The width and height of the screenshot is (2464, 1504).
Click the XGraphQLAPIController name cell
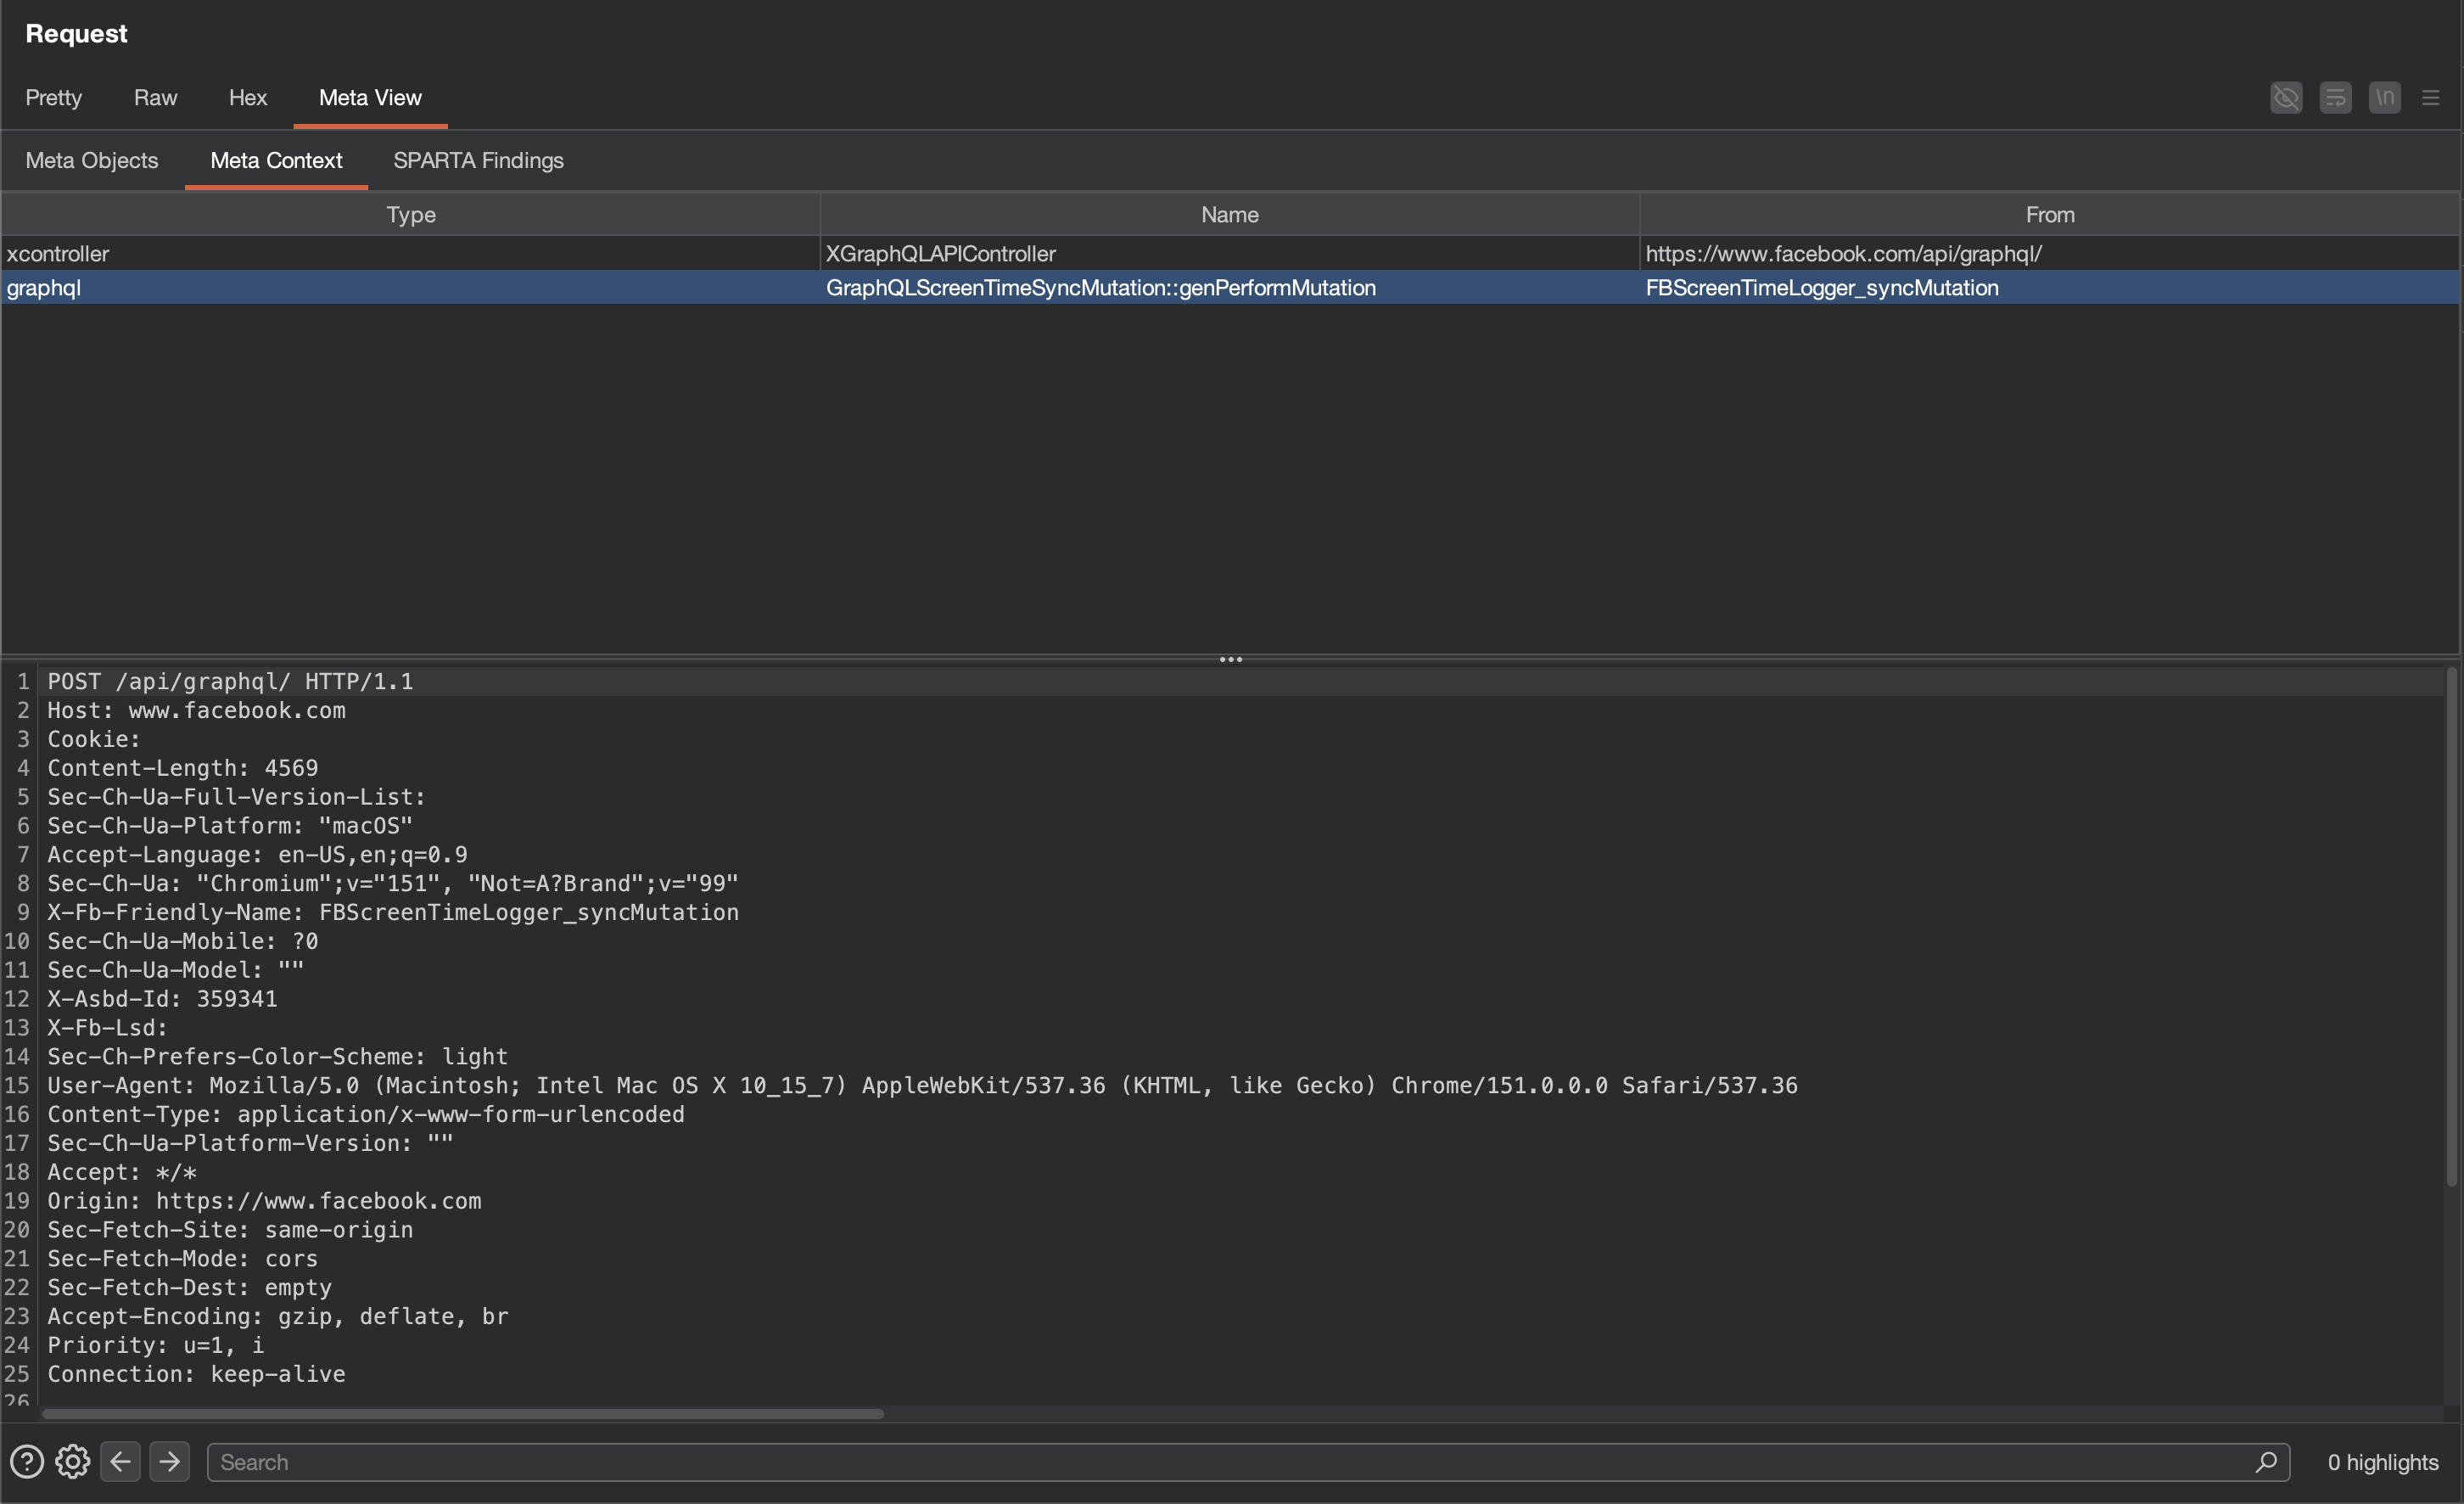pyautogui.click(x=1230, y=253)
